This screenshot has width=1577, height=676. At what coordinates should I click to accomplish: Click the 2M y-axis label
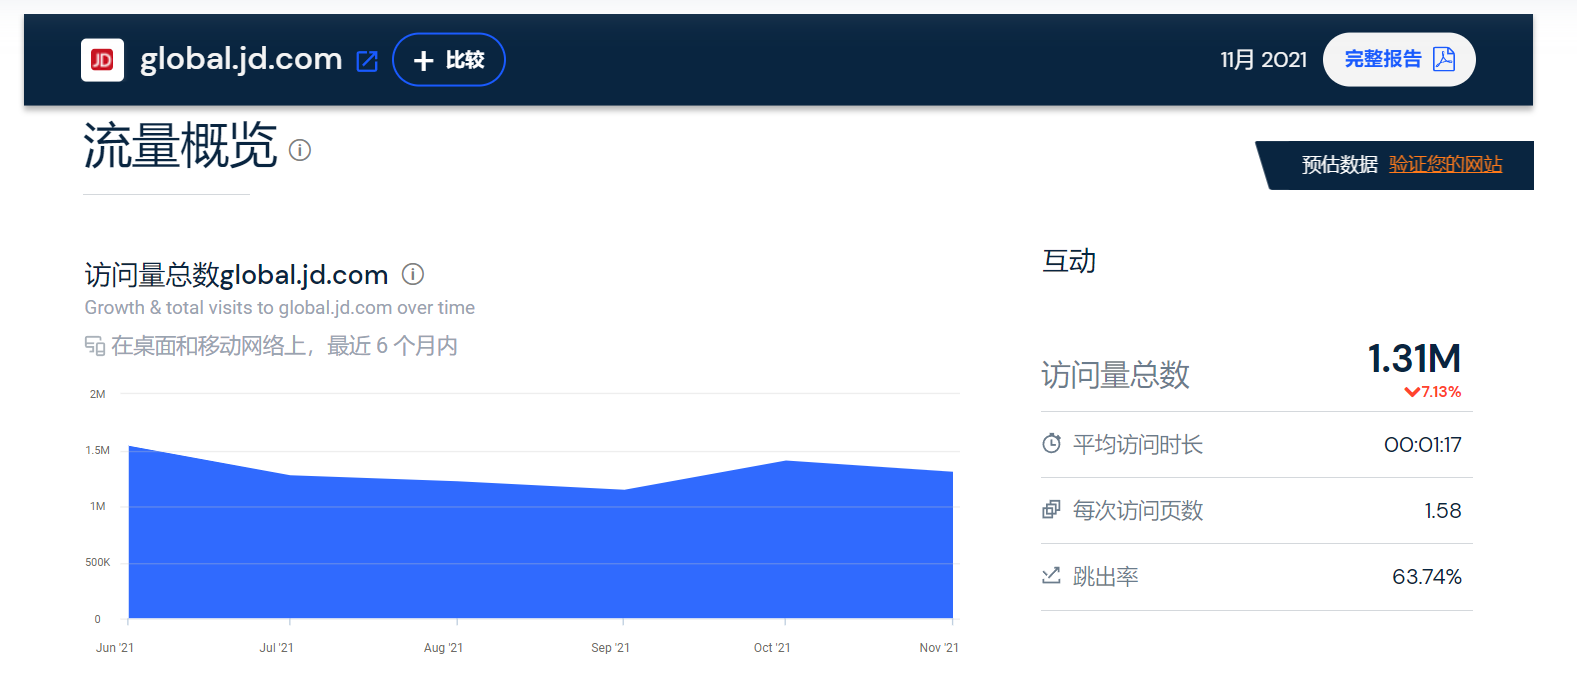pyautogui.click(x=97, y=394)
